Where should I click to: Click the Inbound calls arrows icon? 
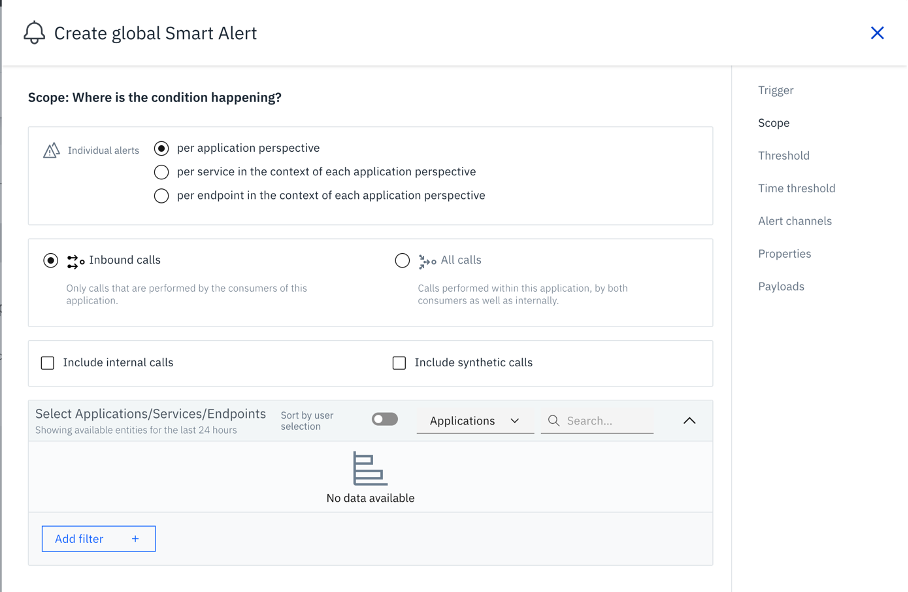(x=76, y=261)
